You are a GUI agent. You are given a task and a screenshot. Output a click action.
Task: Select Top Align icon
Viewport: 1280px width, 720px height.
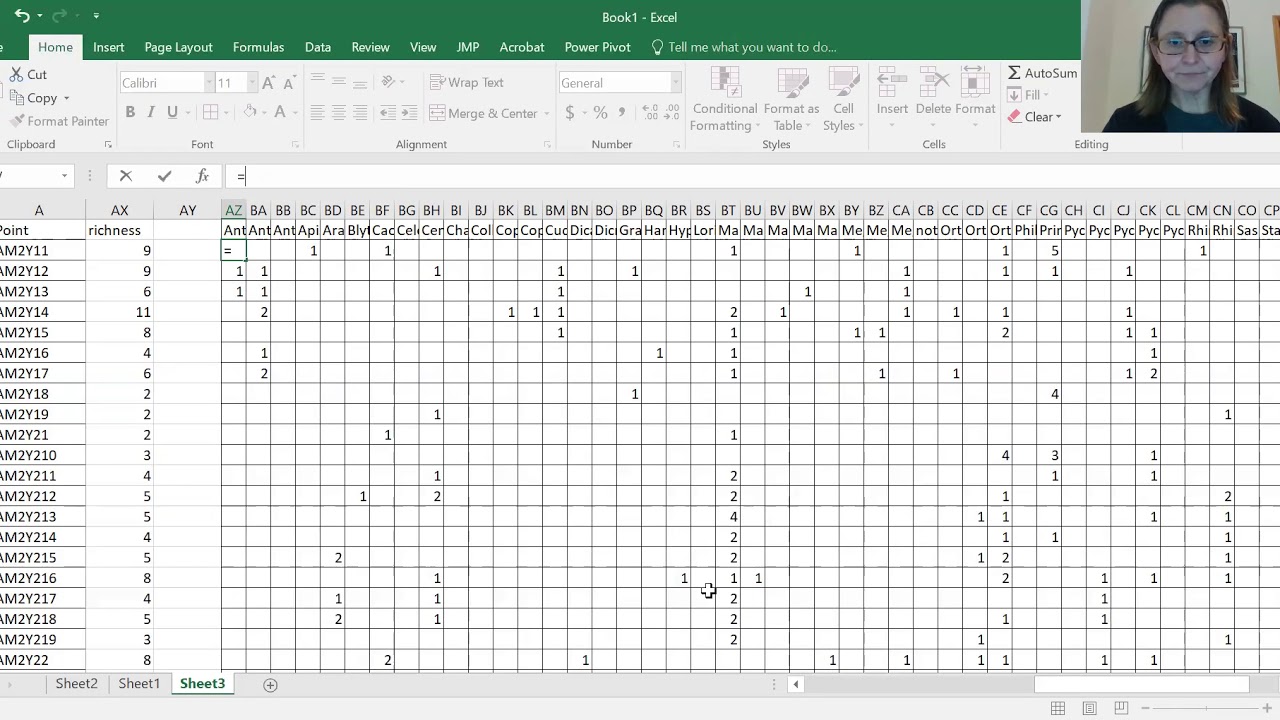pyautogui.click(x=317, y=82)
